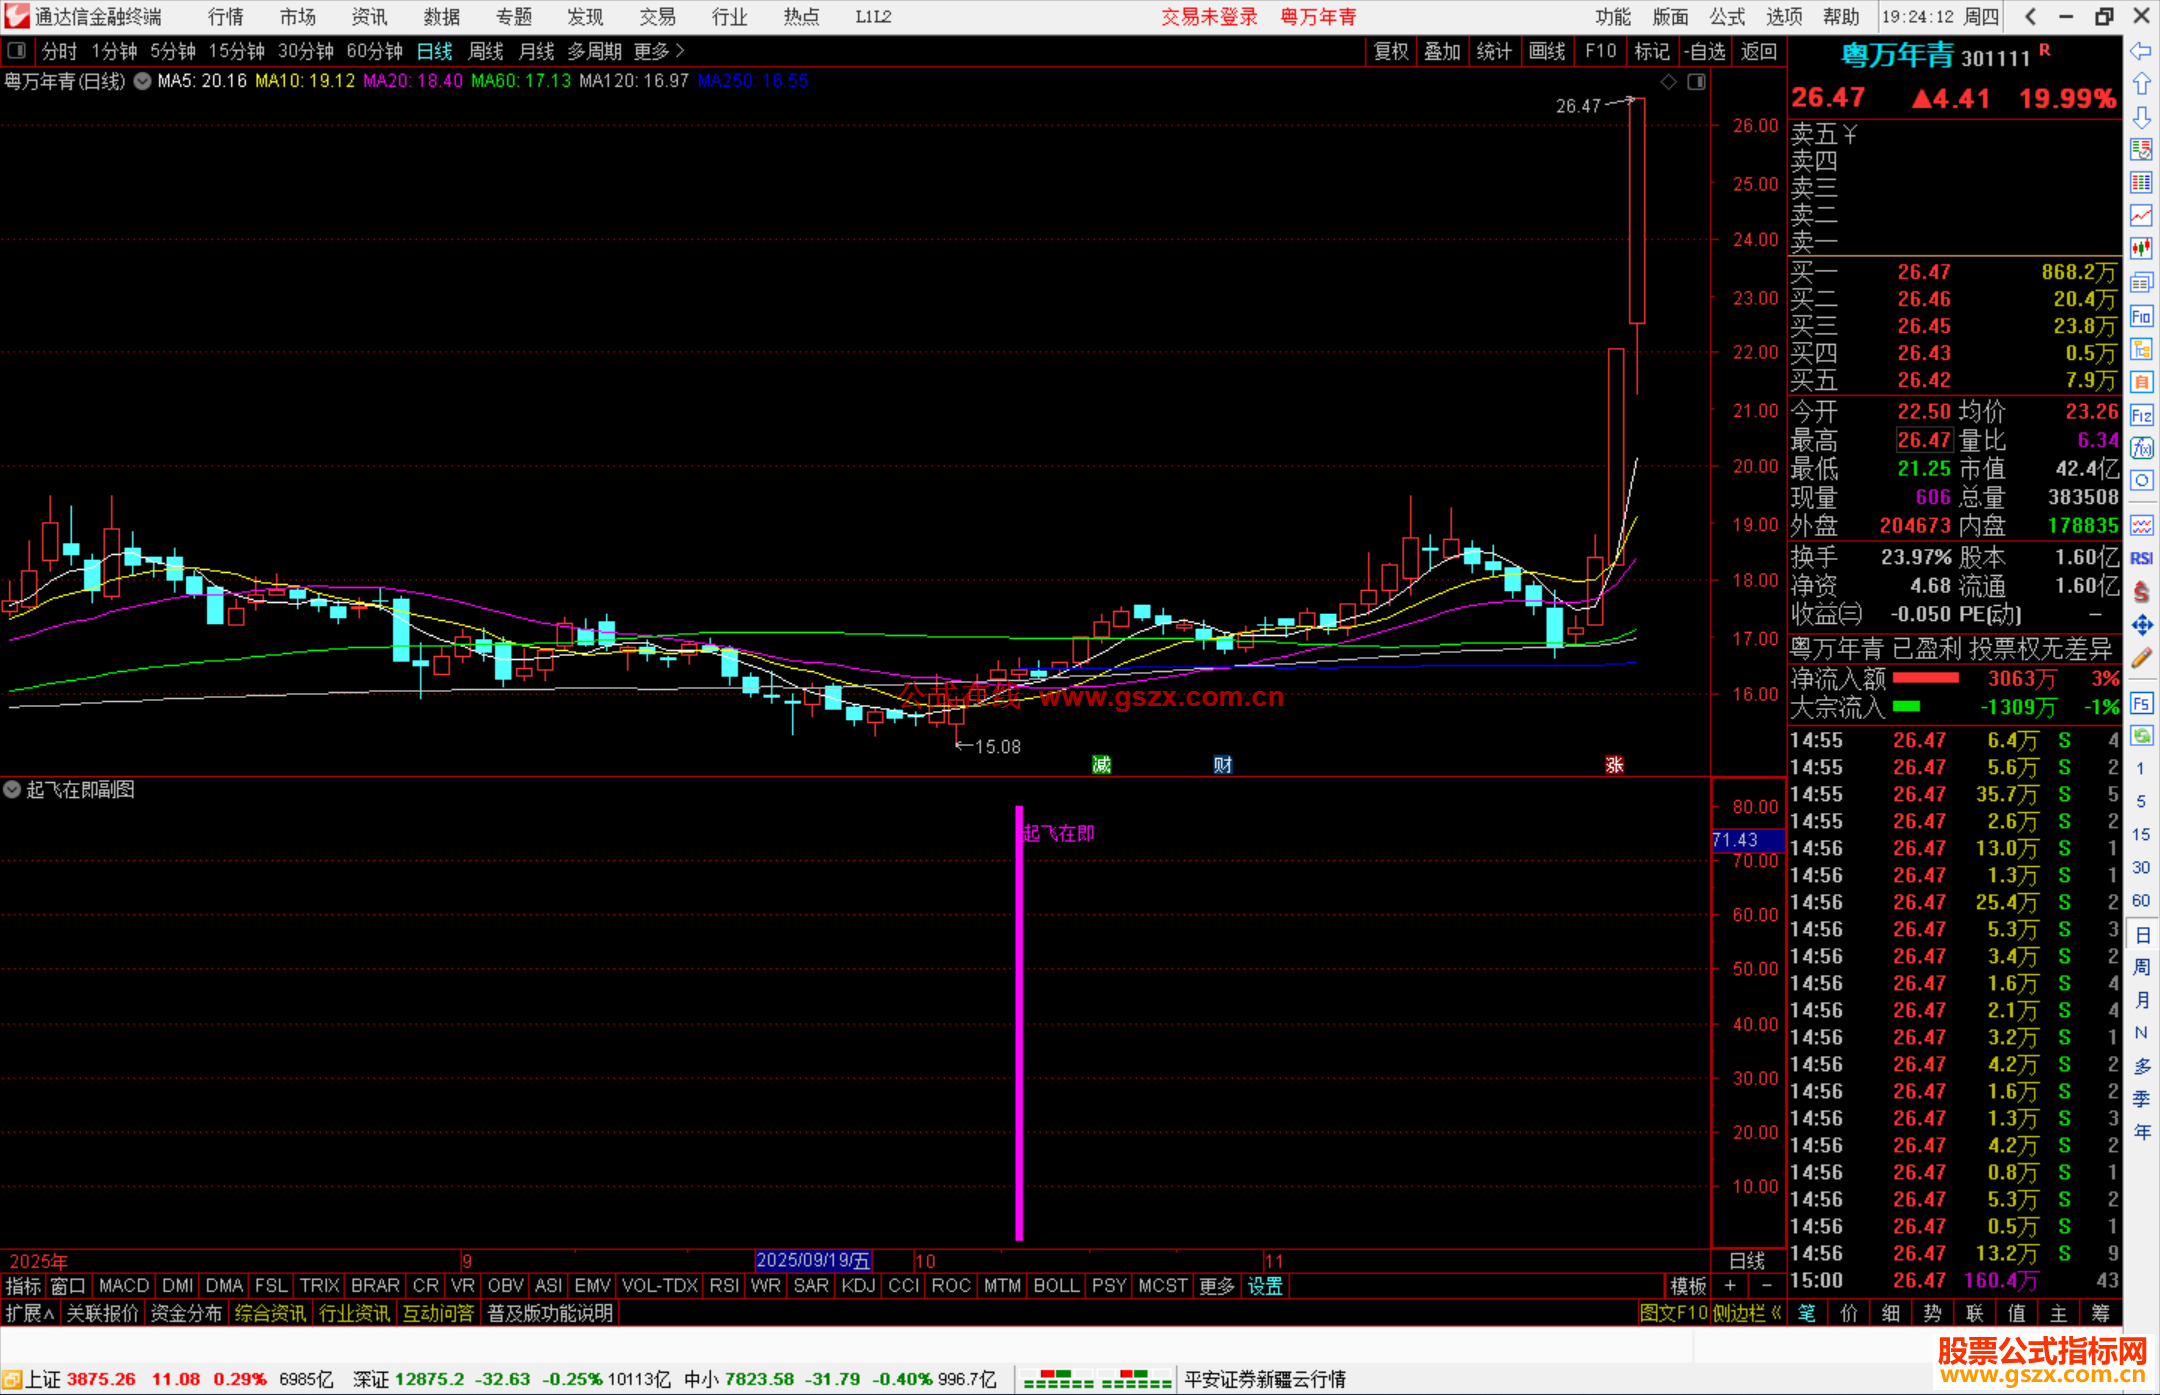This screenshot has height=1395, width=2160.
Task: Open the 行情 menu
Action: pos(225,16)
